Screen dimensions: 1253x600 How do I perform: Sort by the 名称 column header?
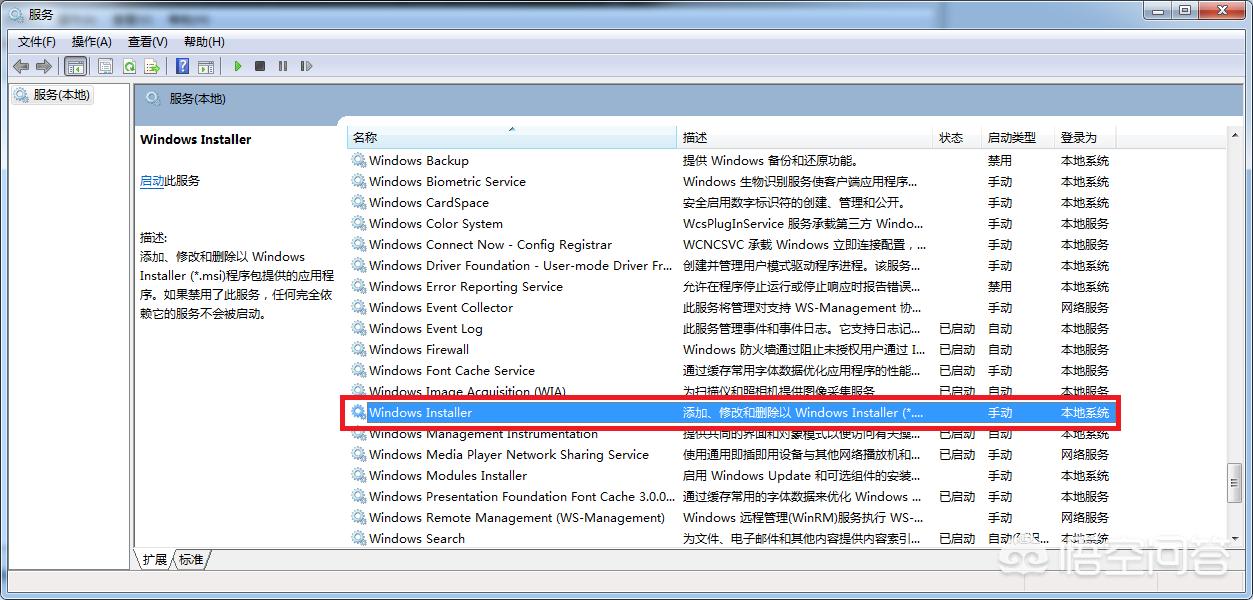pyautogui.click(x=512, y=137)
